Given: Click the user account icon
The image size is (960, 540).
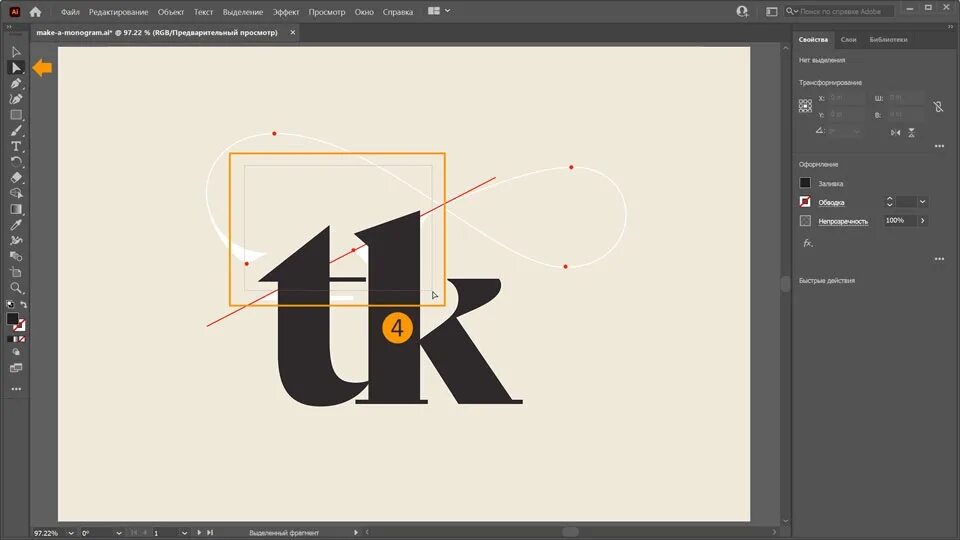Looking at the screenshot, I should (x=742, y=11).
